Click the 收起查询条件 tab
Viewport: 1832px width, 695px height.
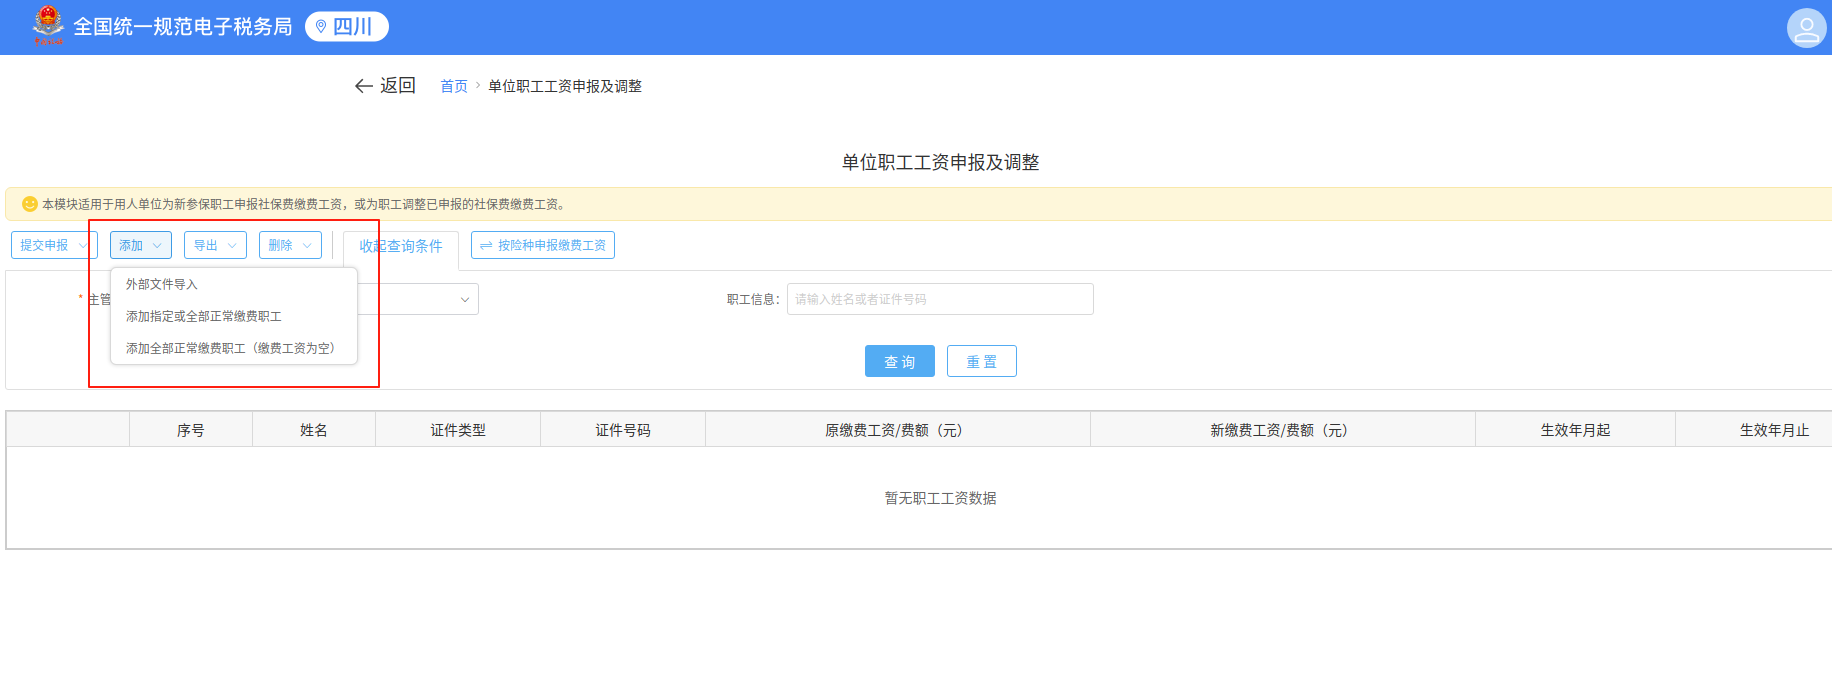point(401,247)
